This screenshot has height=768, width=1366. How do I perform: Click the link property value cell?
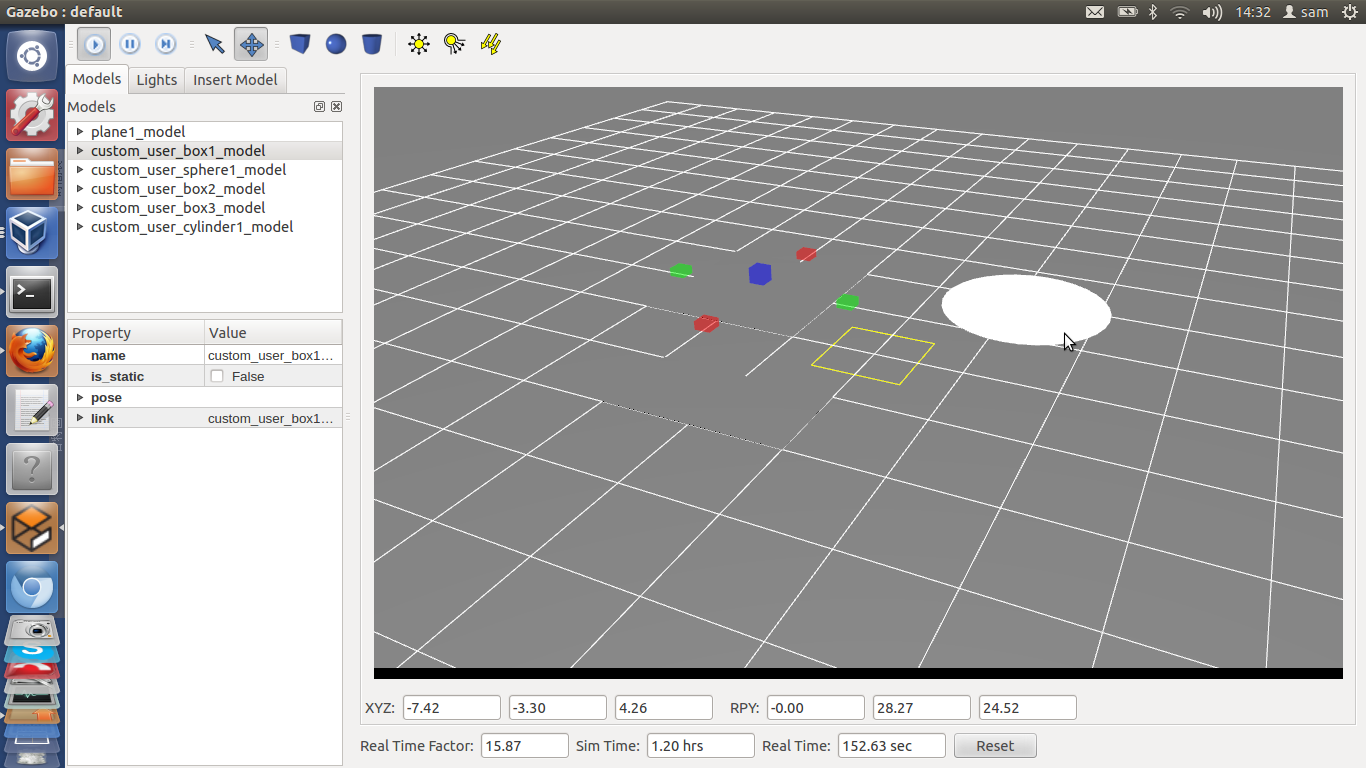[273, 418]
